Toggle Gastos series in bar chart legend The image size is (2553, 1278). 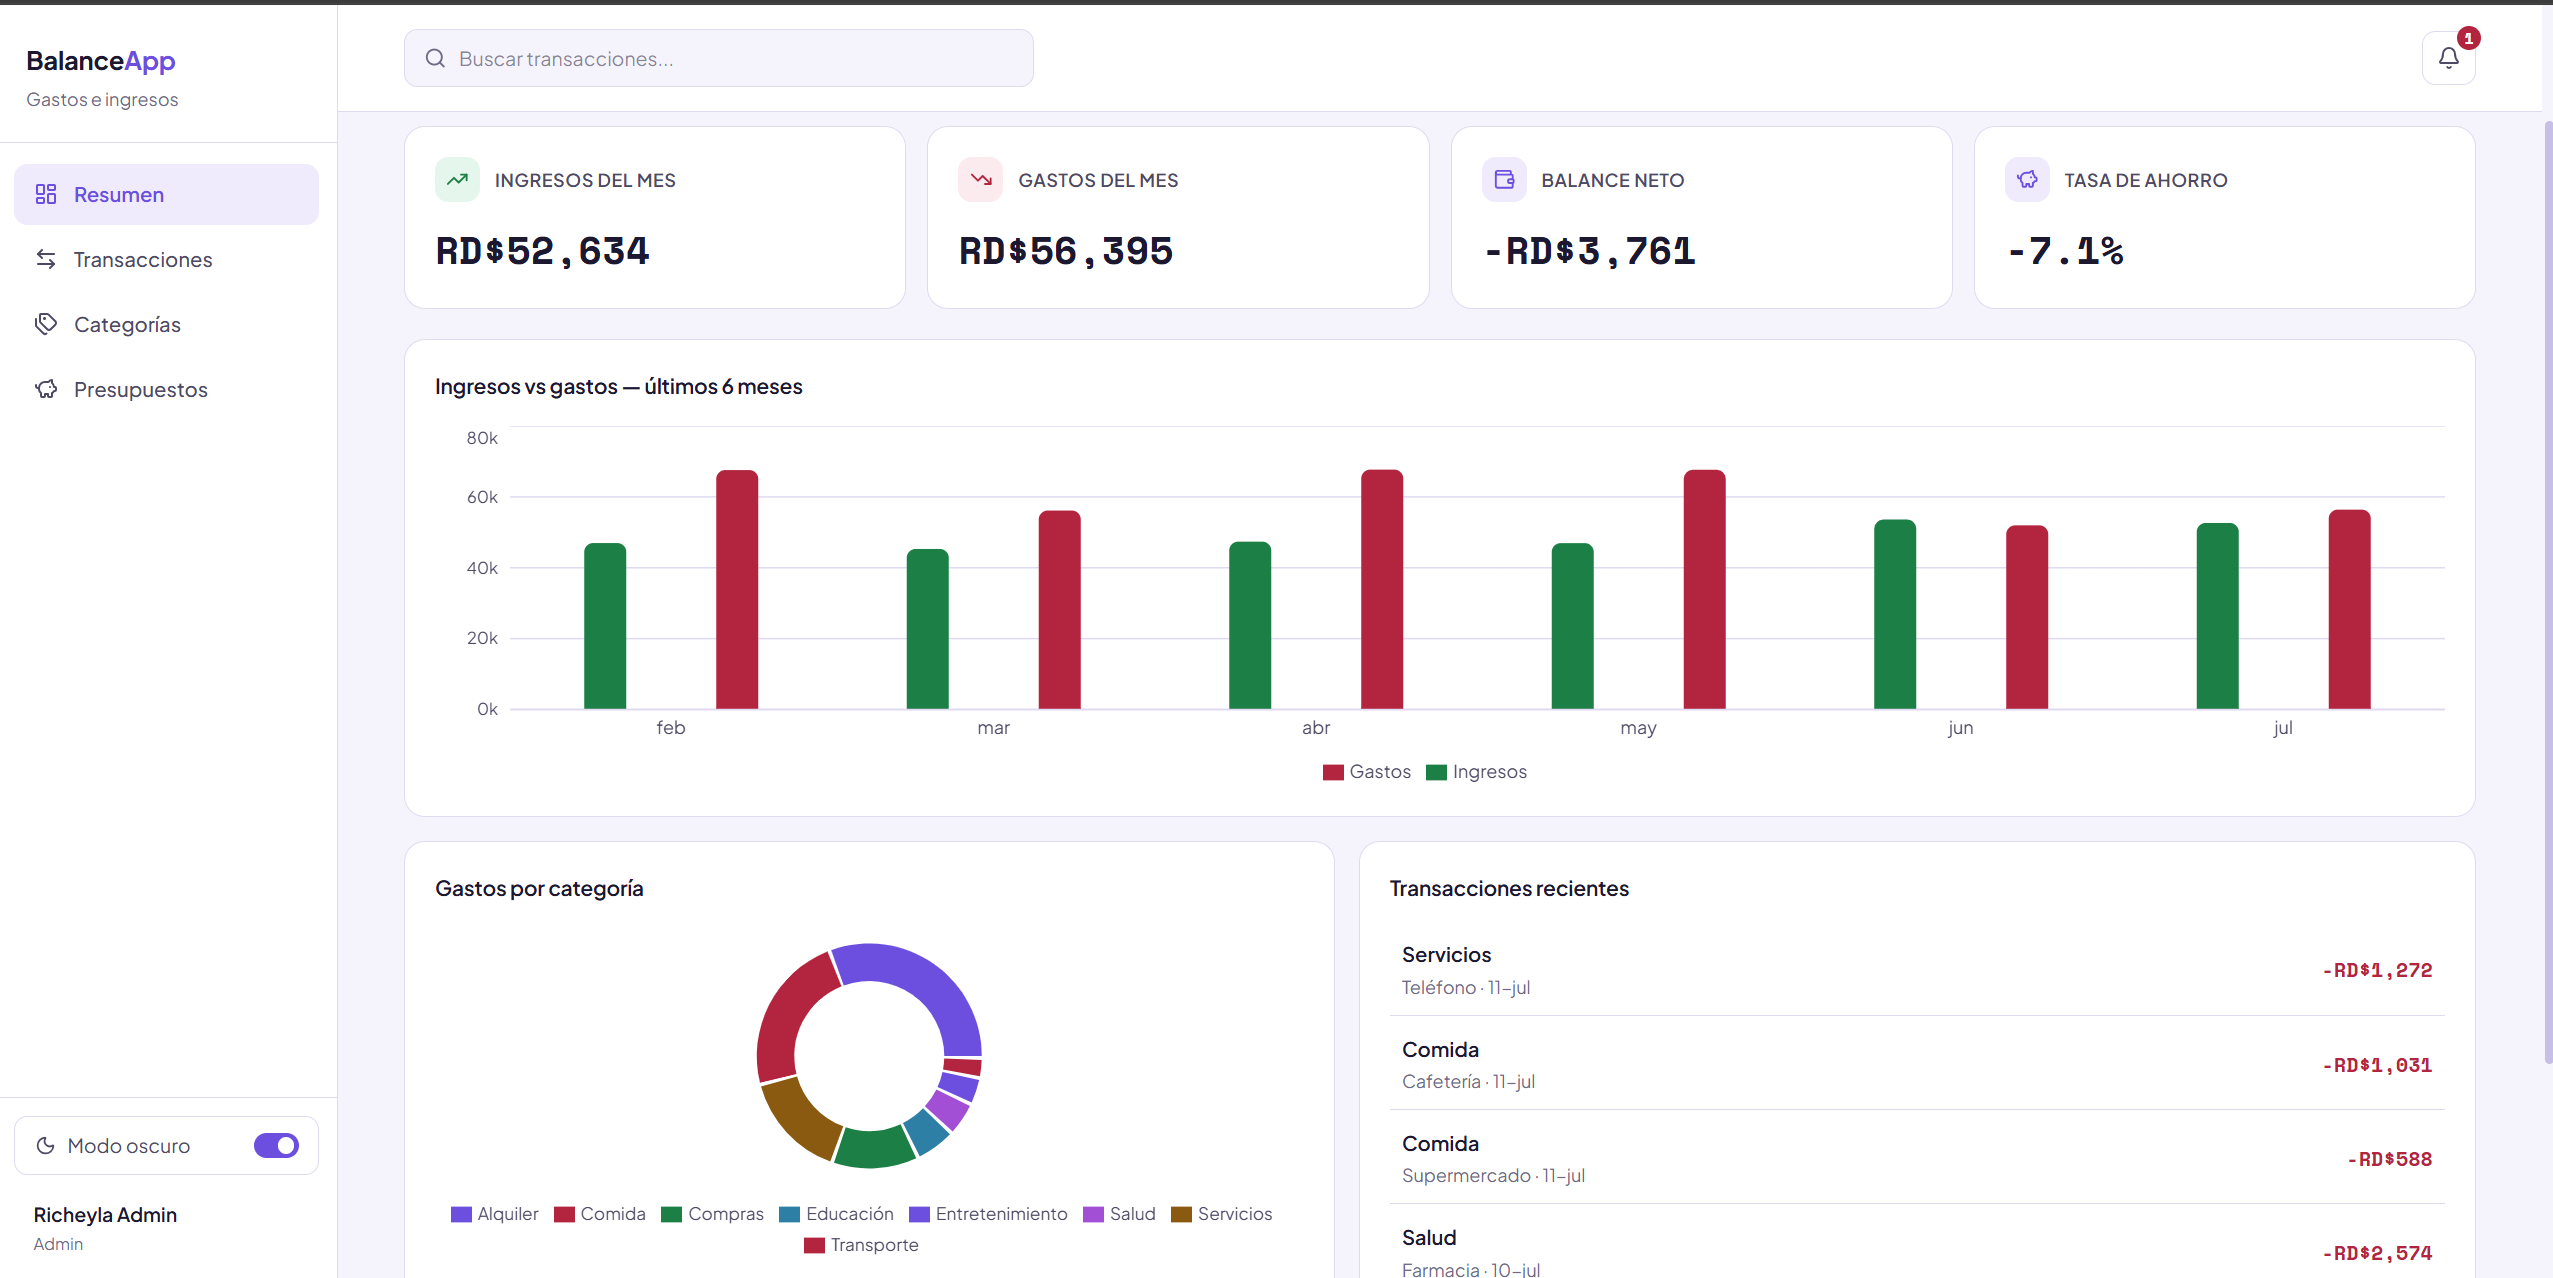coord(1366,772)
